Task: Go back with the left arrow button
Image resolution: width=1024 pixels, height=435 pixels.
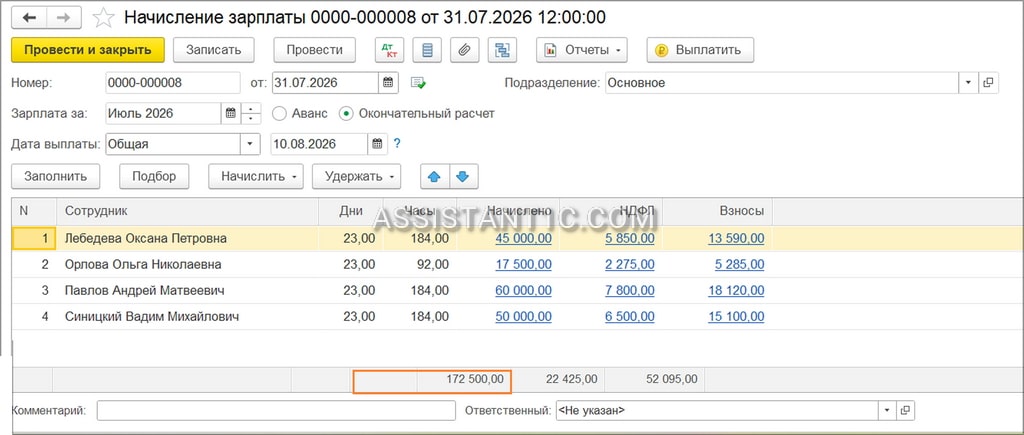Action: click(x=29, y=17)
